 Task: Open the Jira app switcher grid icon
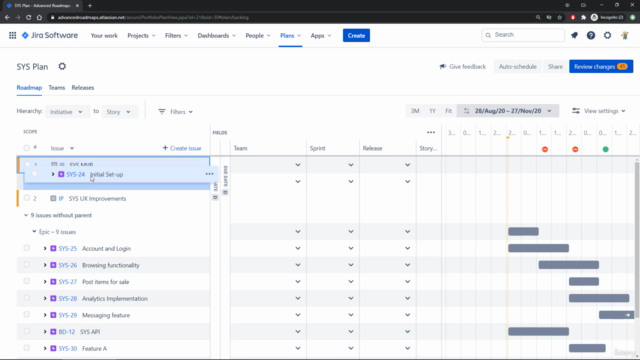13,36
